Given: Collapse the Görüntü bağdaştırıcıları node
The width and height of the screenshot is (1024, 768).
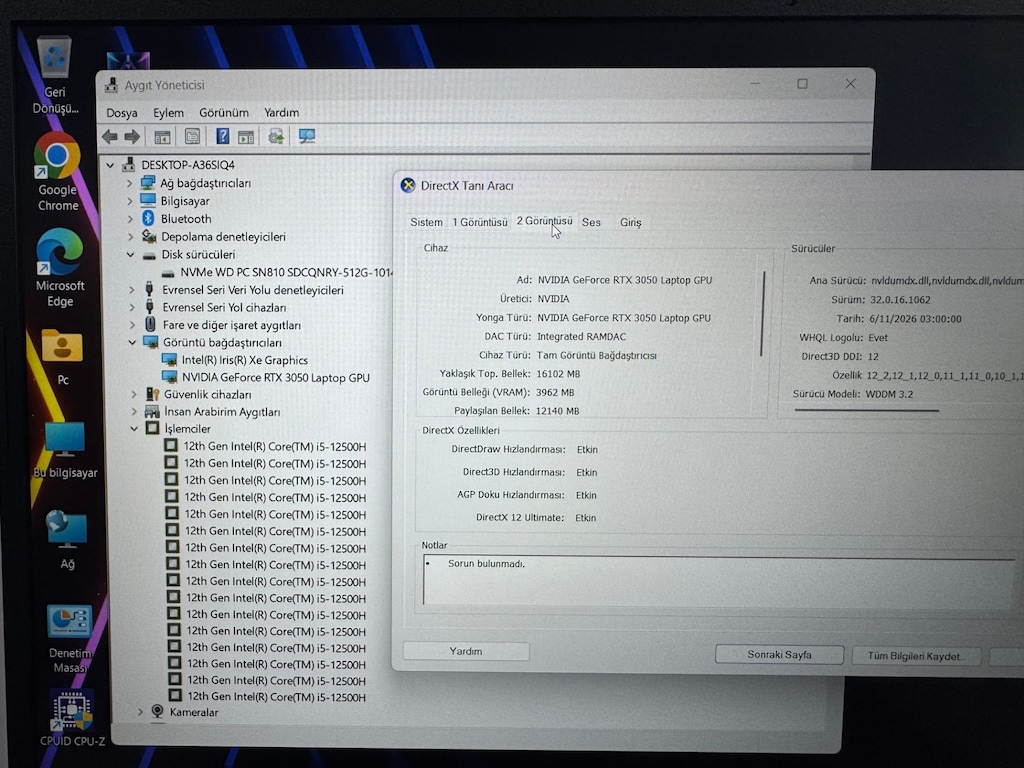Looking at the screenshot, I should click(132, 342).
